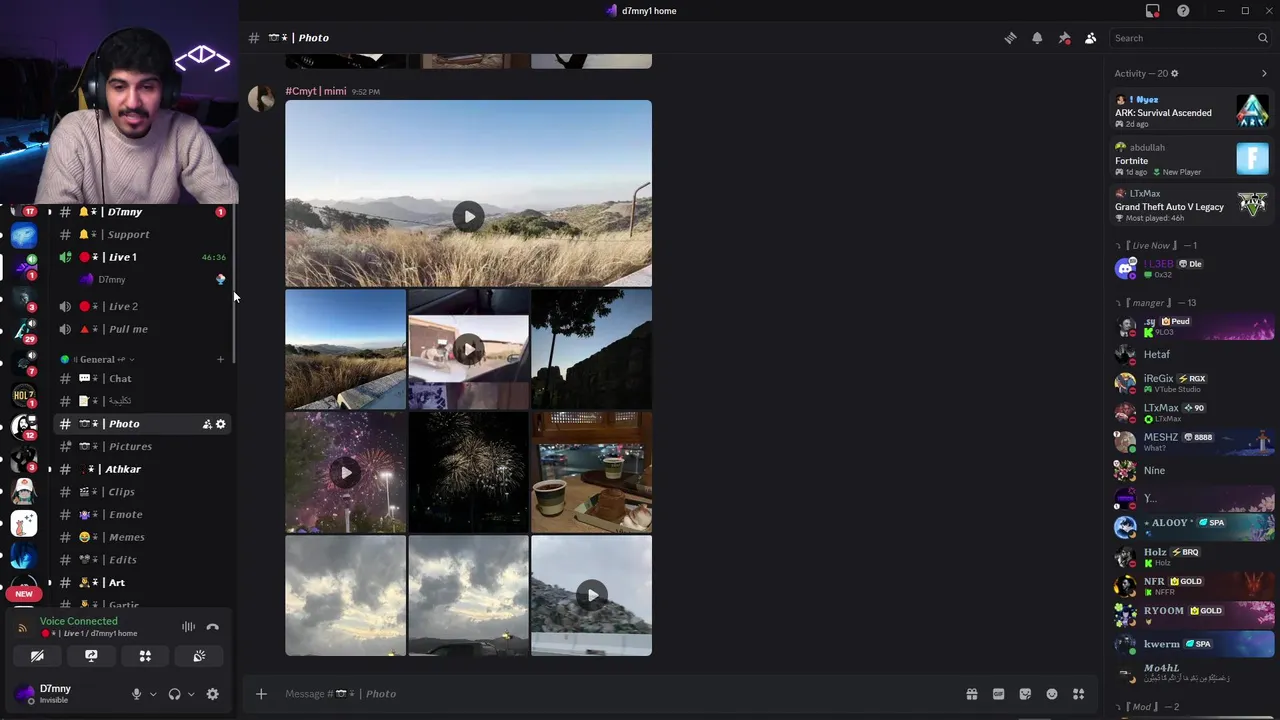Click the NEW unread indicator pill

pyautogui.click(x=24, y=594)
